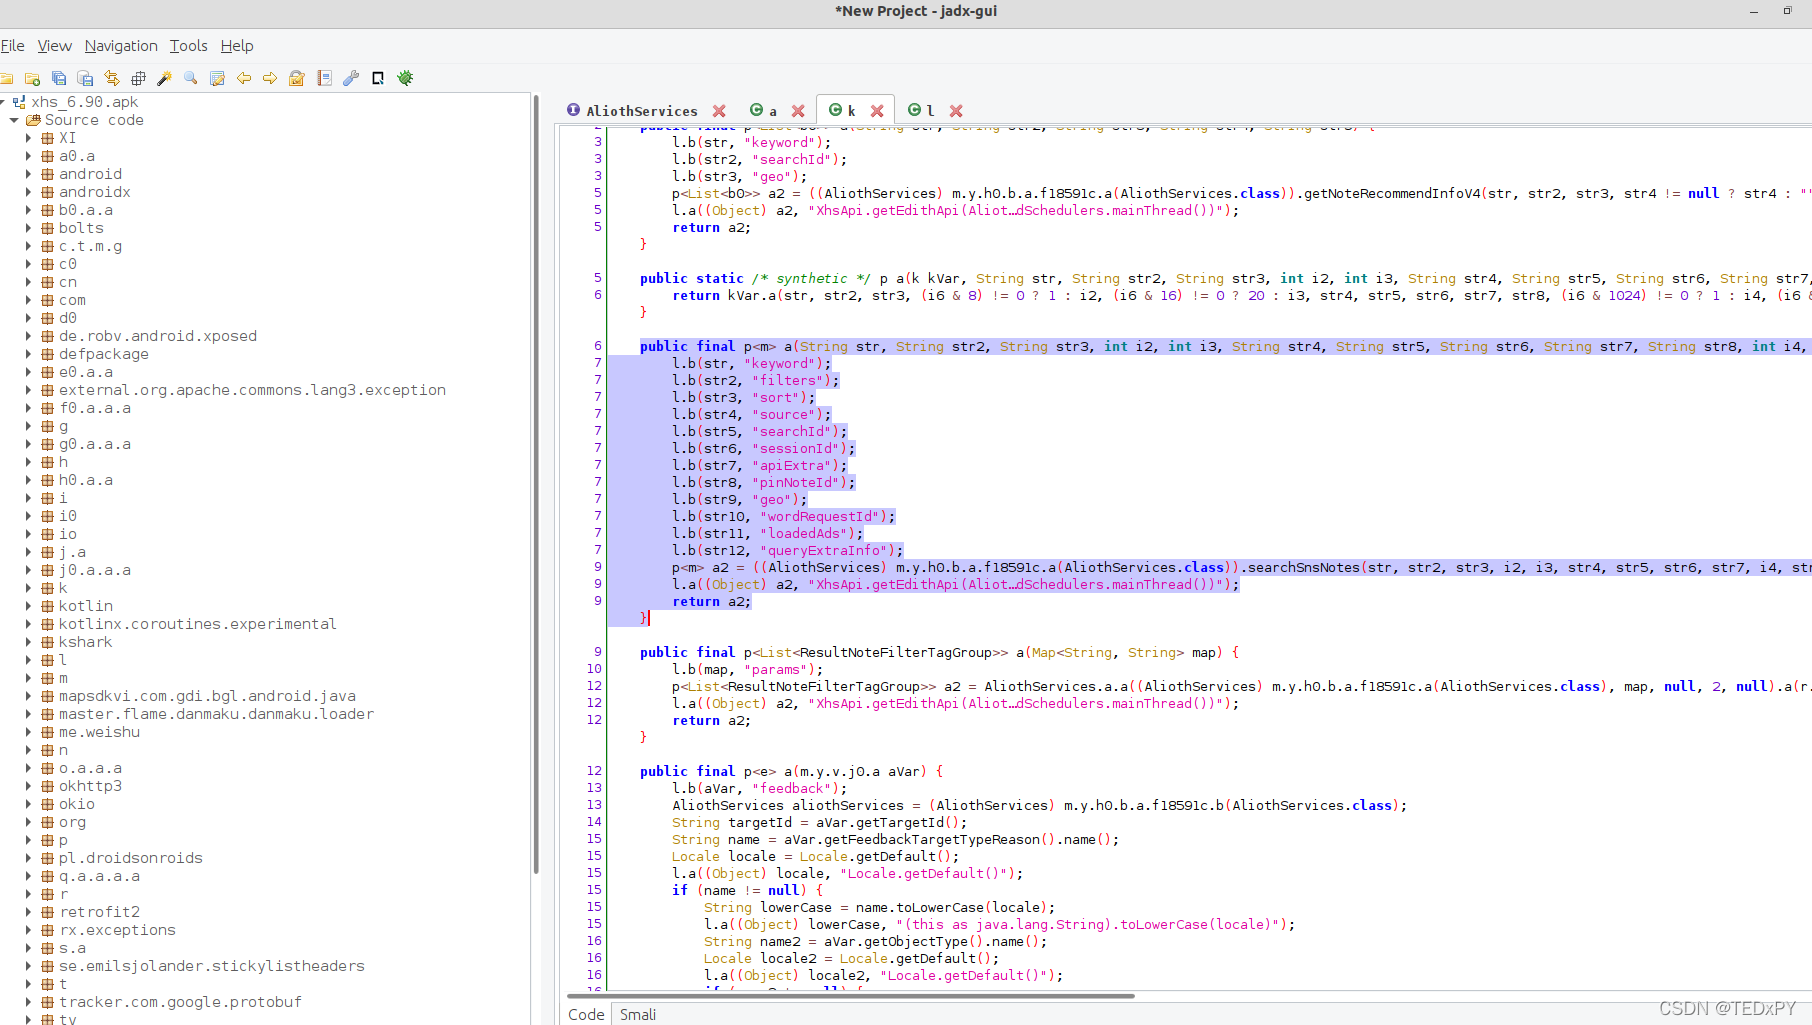Click searchSnsNotes in the code
Screen dimensions: 1812x1025
(x=1303, y=567)
